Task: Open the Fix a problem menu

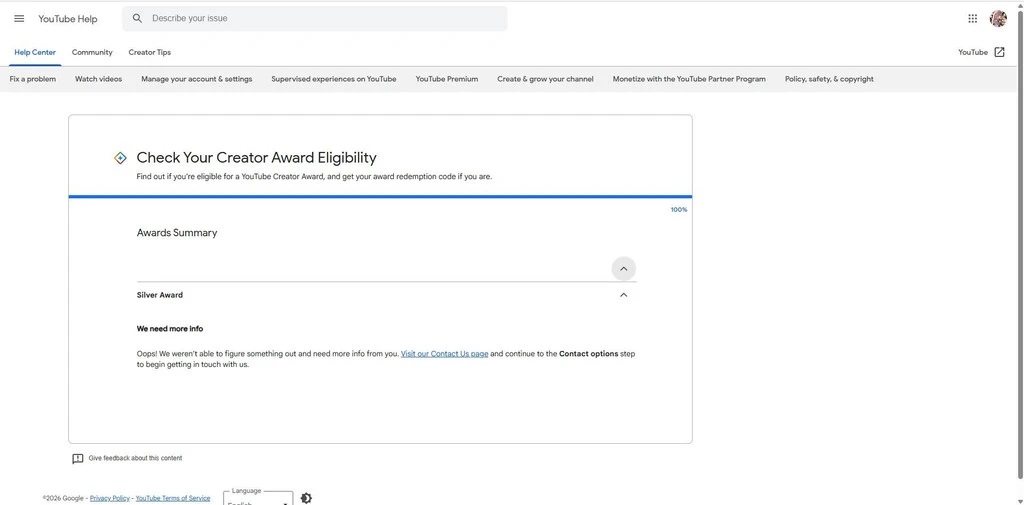Action: click(33, 79)
